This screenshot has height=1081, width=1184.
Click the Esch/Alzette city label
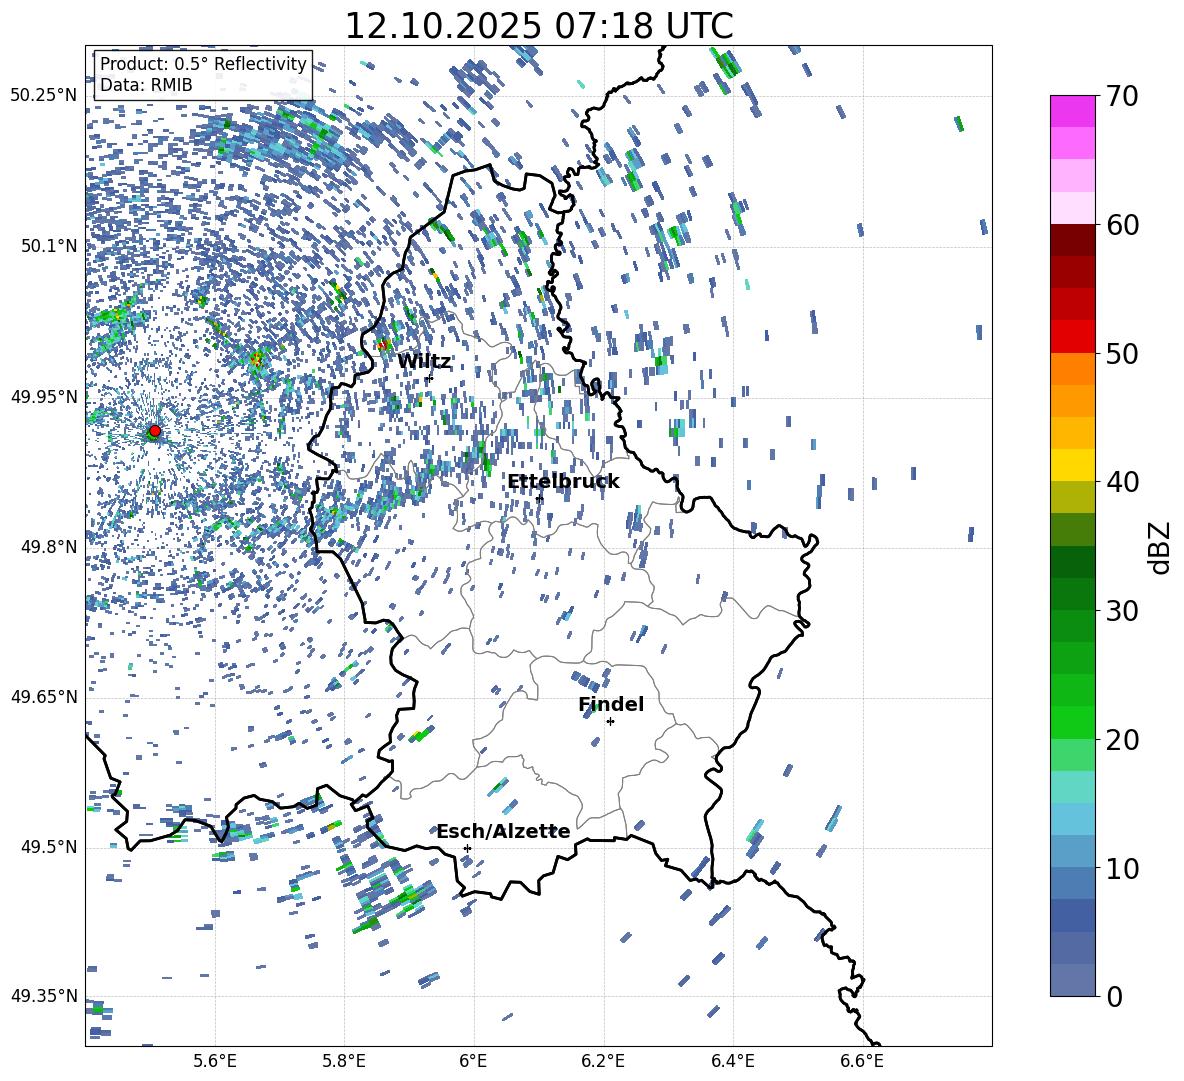(x=504, y=832)
